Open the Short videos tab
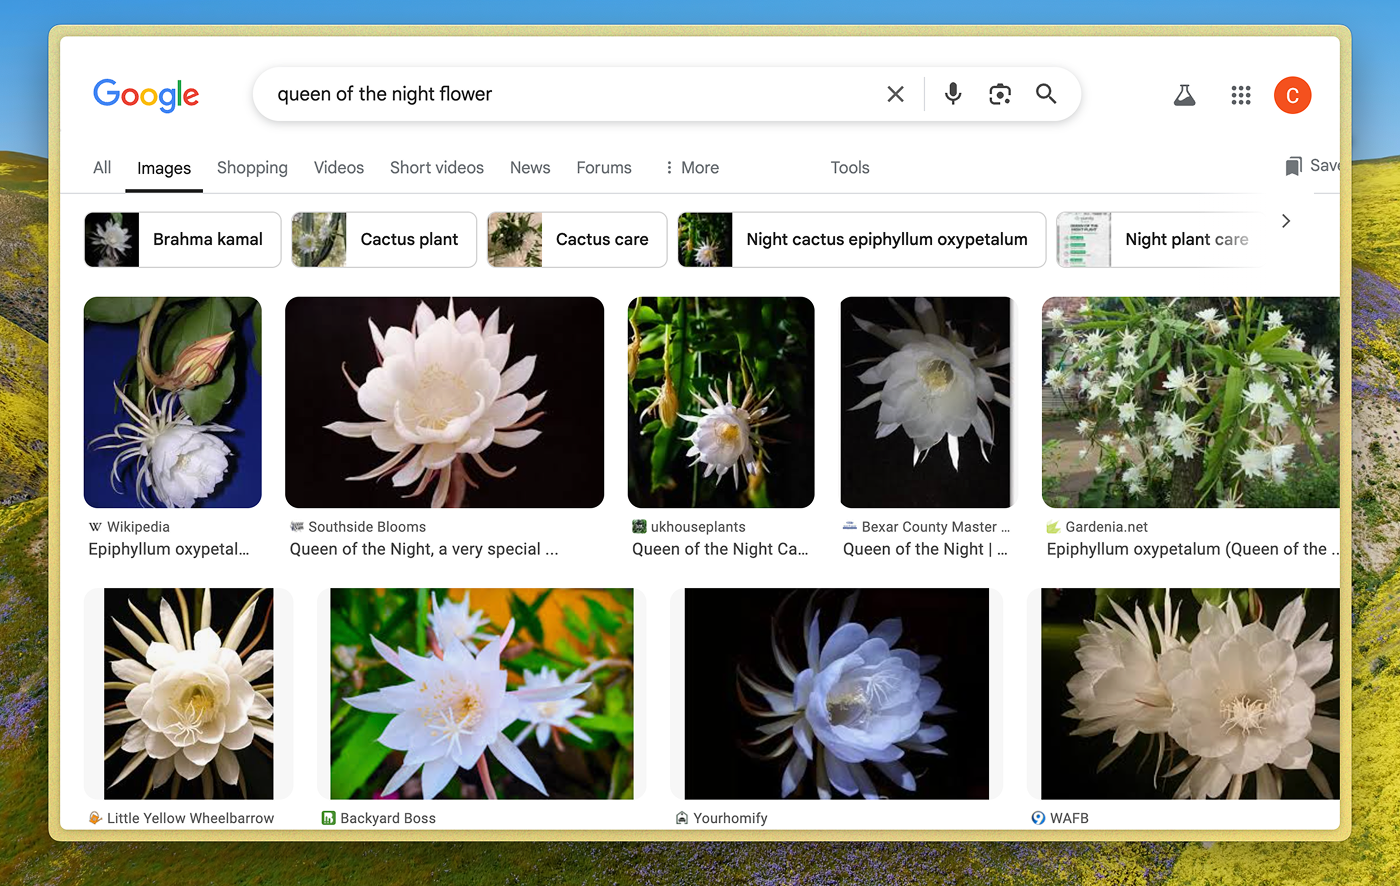Viewport: 1400px width, 886px height. tap(437, 167)
